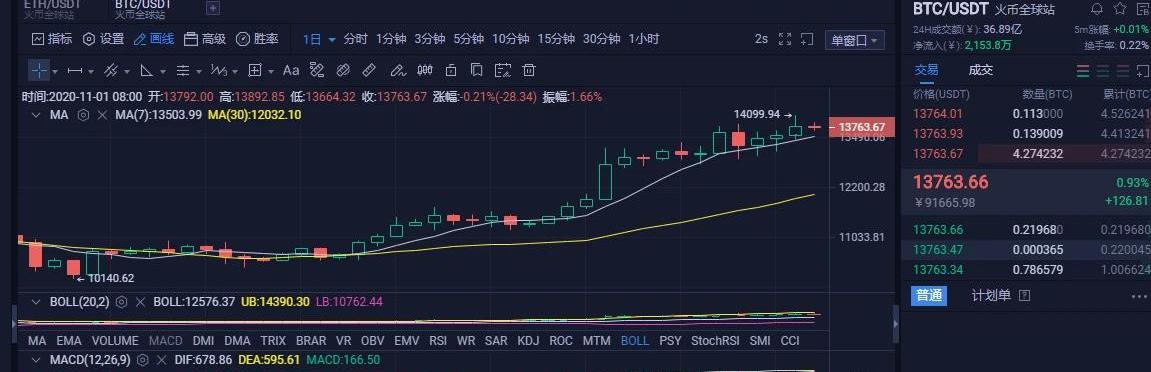Select the crosshair cursor tool
The width and height of the screenshot is (1151, 372).
tap(39, 70)
